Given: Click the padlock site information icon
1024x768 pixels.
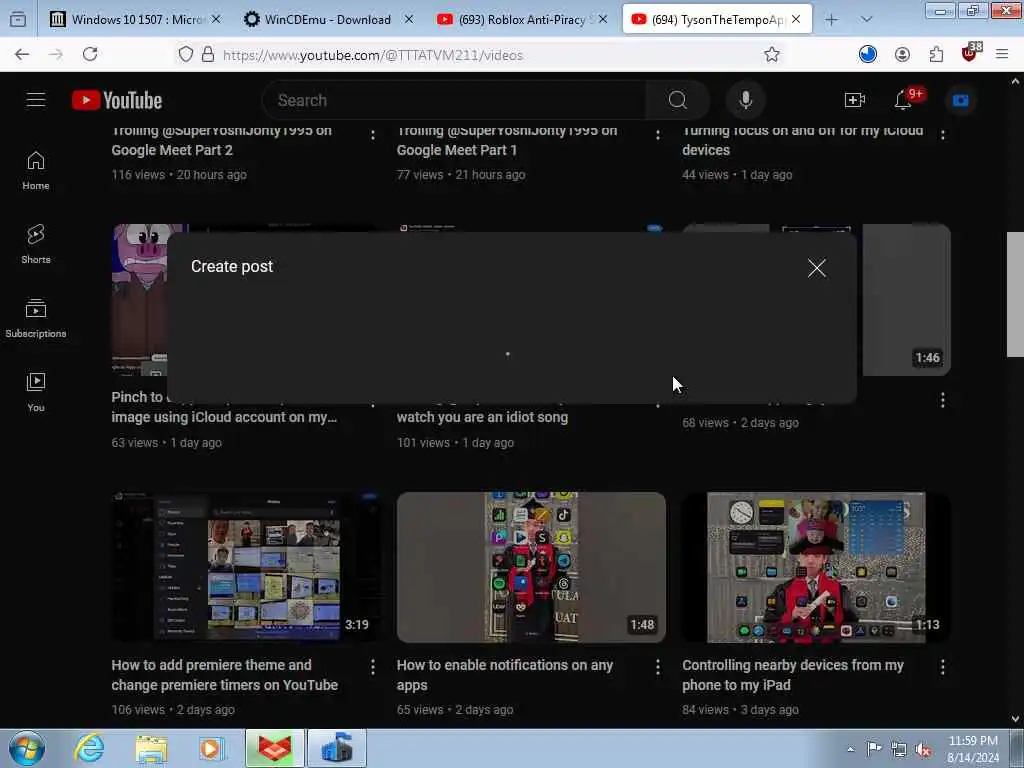Looking at the screenshot, I should pyautogui.click(x=208, y=55).
